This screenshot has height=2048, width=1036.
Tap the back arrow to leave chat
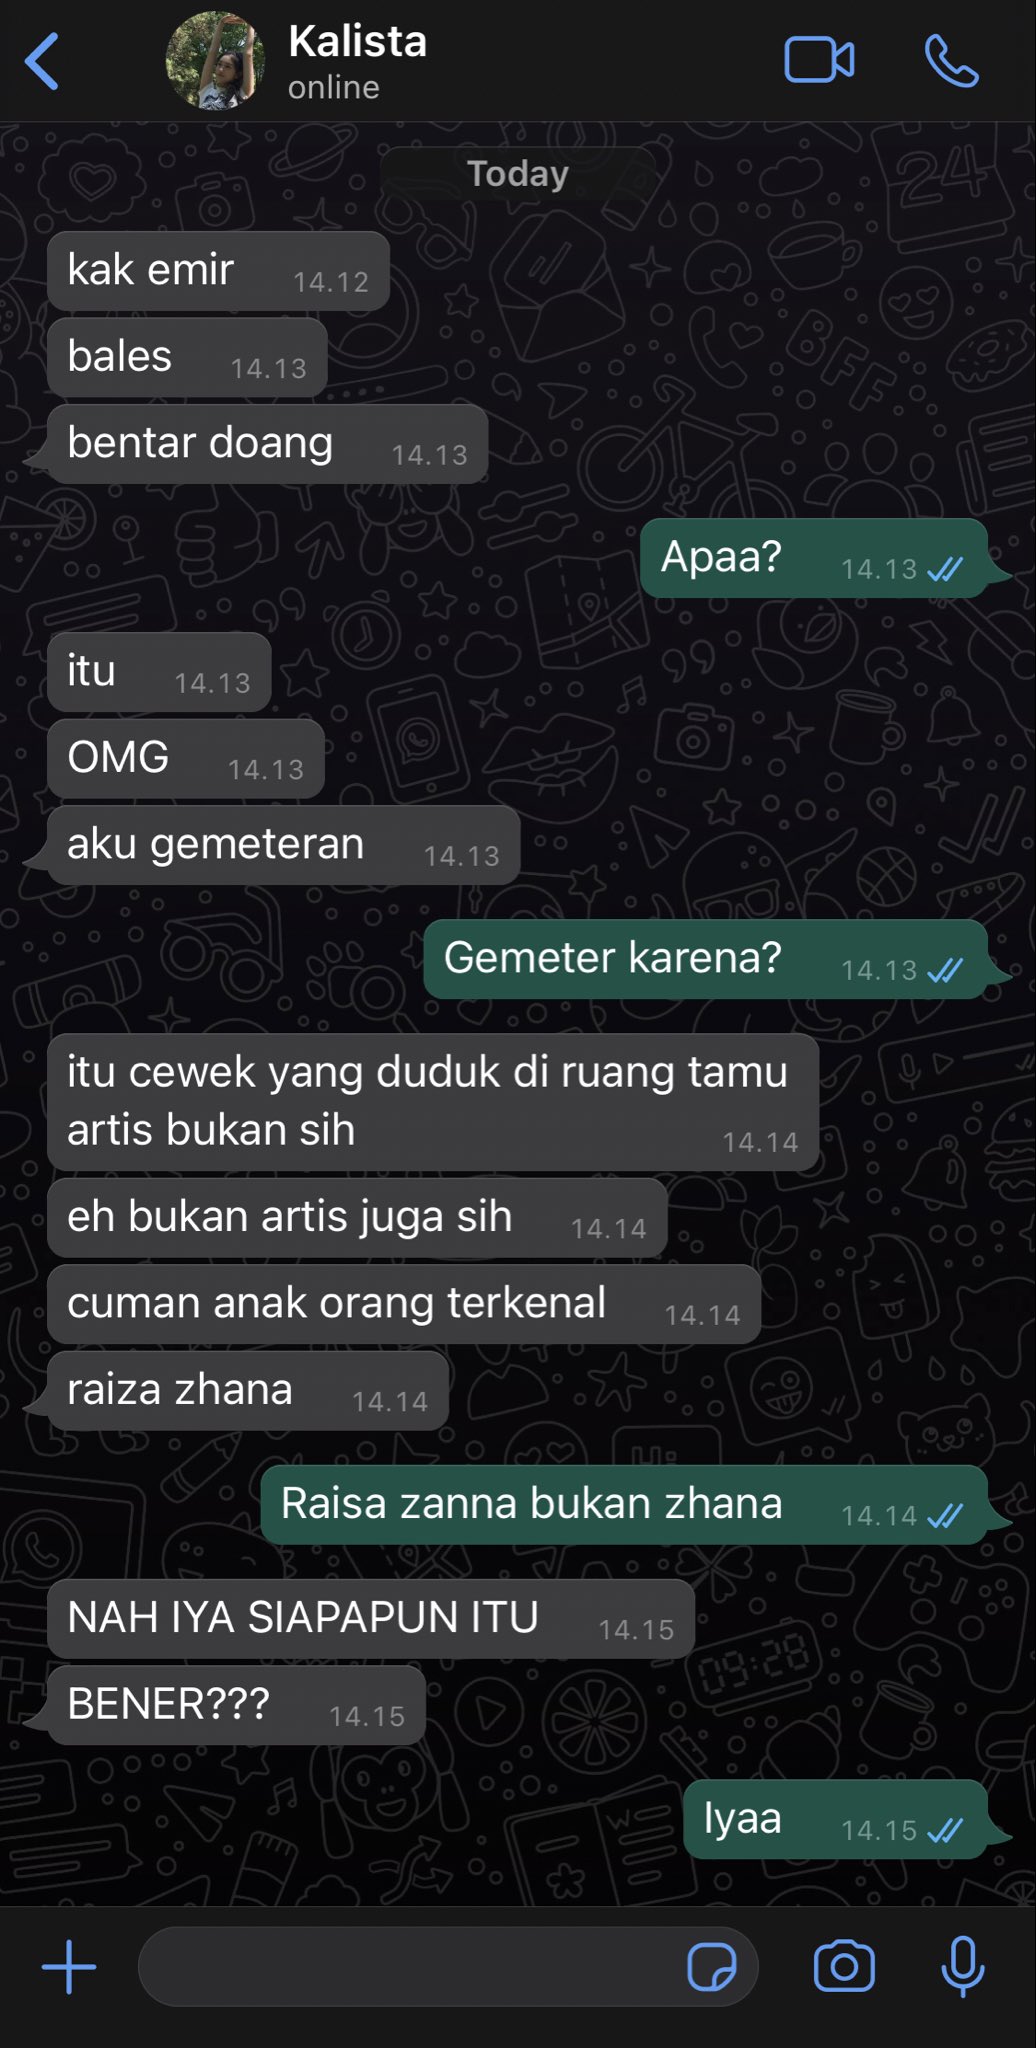[42, 61]
